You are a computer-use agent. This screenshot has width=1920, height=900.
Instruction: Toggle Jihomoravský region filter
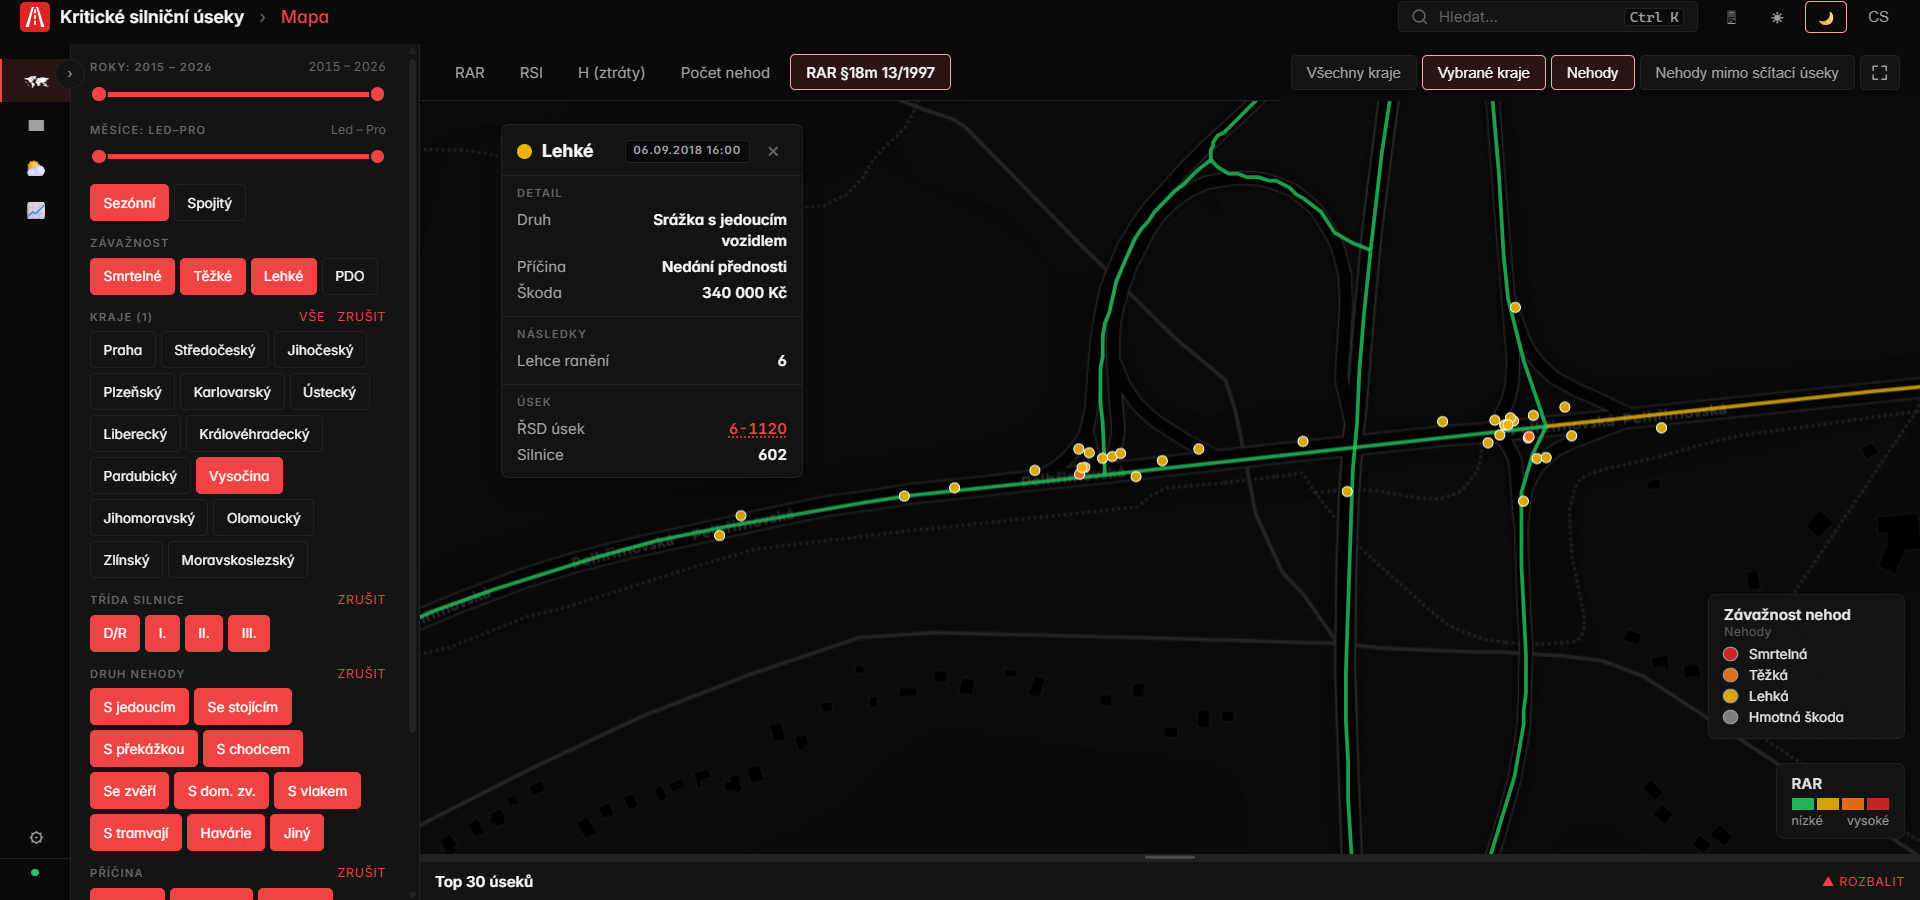pos(149,518)
